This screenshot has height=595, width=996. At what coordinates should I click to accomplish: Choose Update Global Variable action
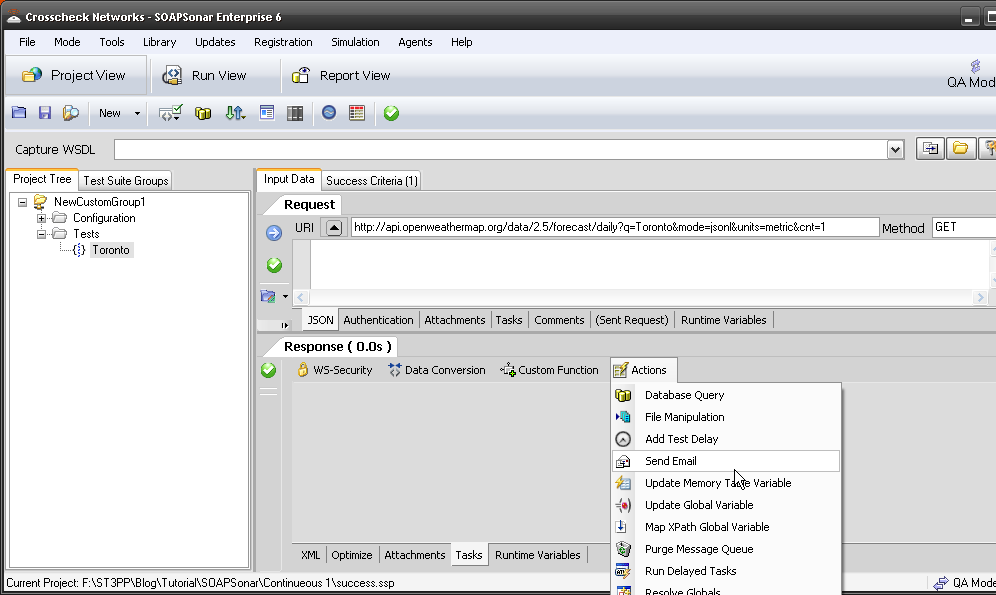726,505
